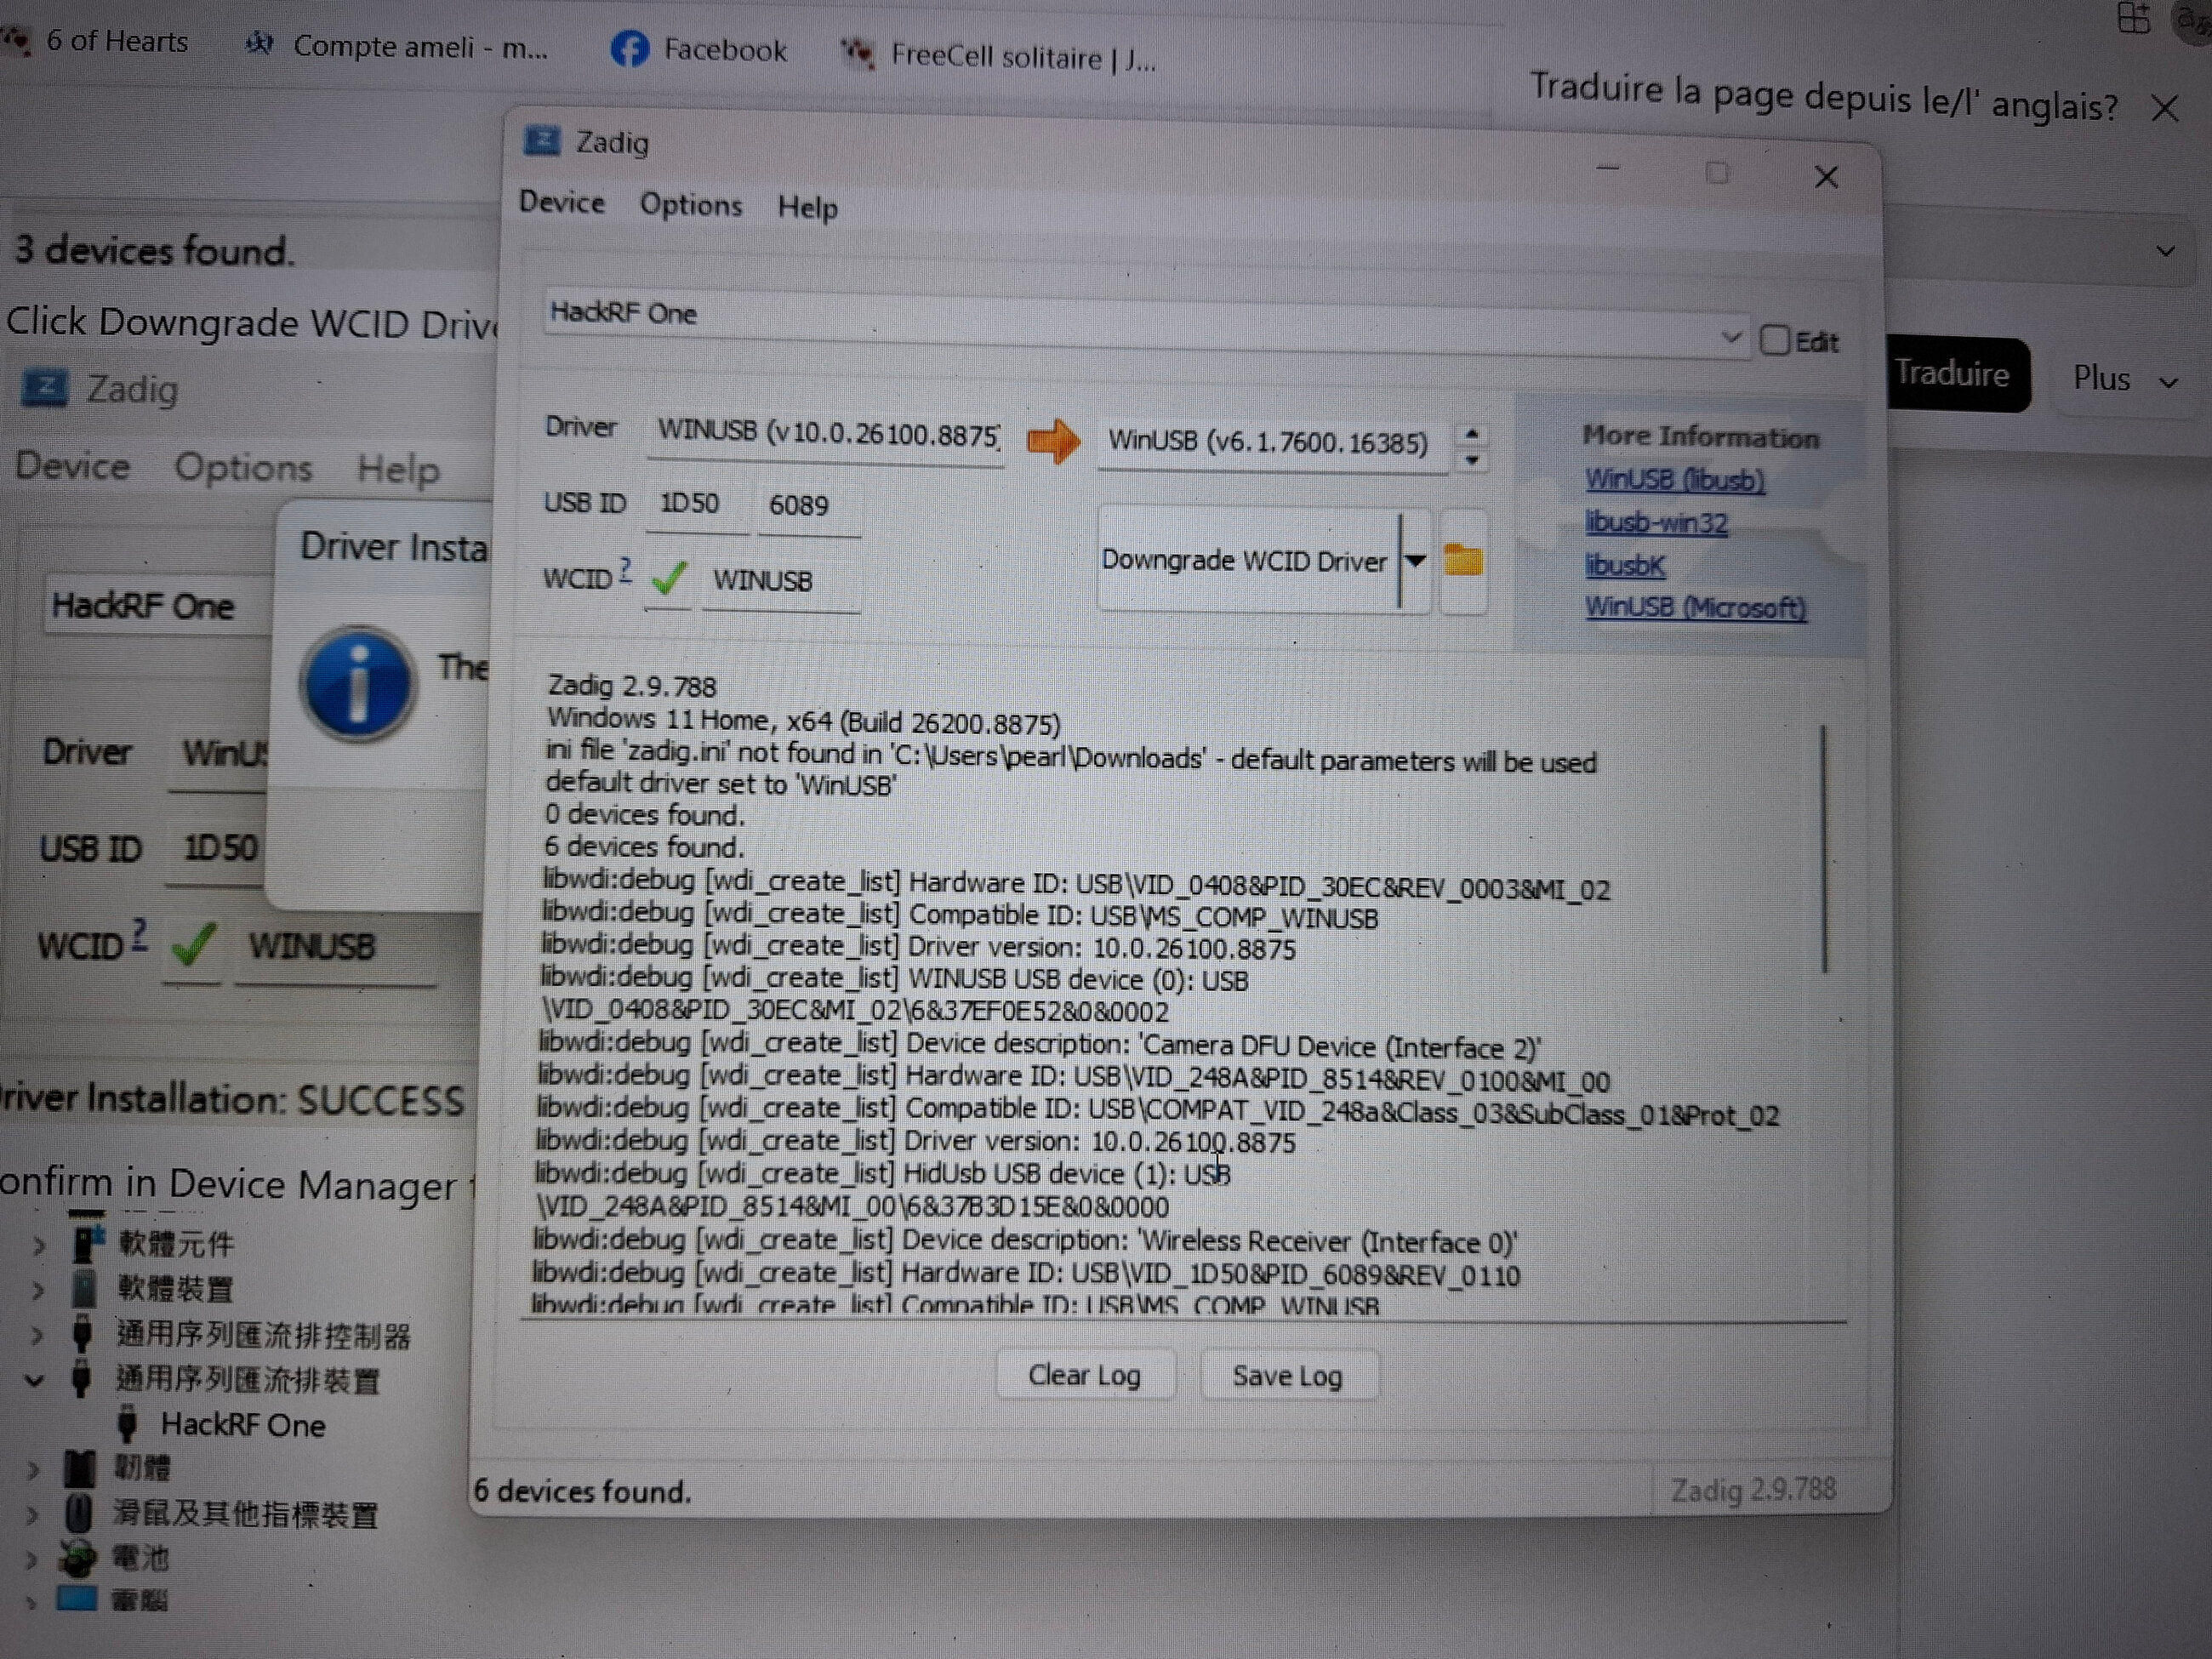This screenshot has height=1659, width=2212.
Task: Click the WCID question mark link in the front Zadig window
Action: point(625,569)
